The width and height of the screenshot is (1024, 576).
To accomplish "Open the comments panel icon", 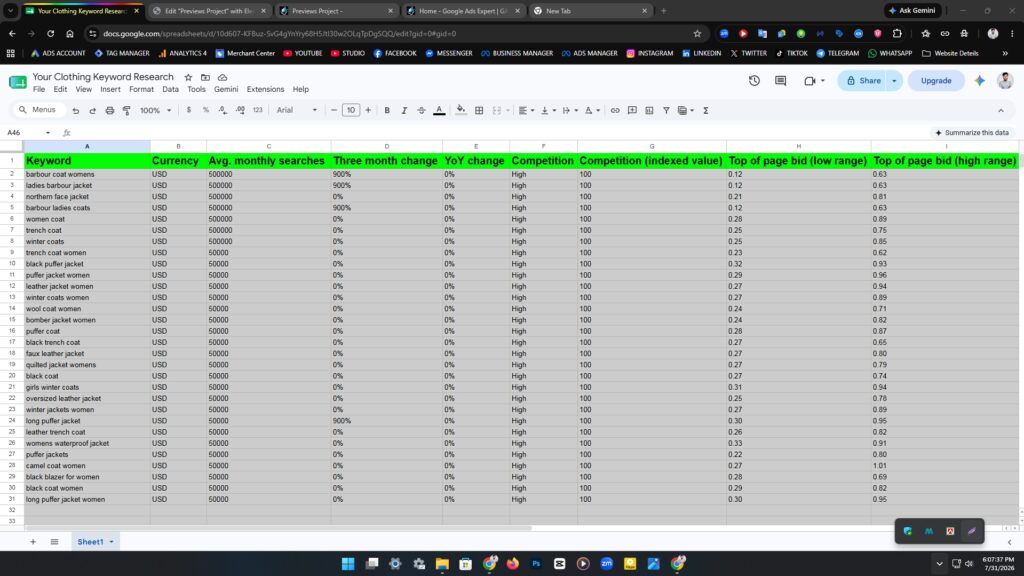I will pos(780,81).
